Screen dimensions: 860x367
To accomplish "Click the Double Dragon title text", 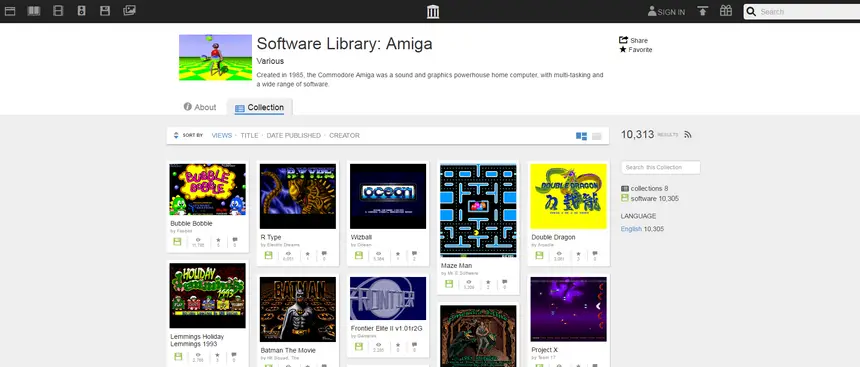I will tap(553, 237).
